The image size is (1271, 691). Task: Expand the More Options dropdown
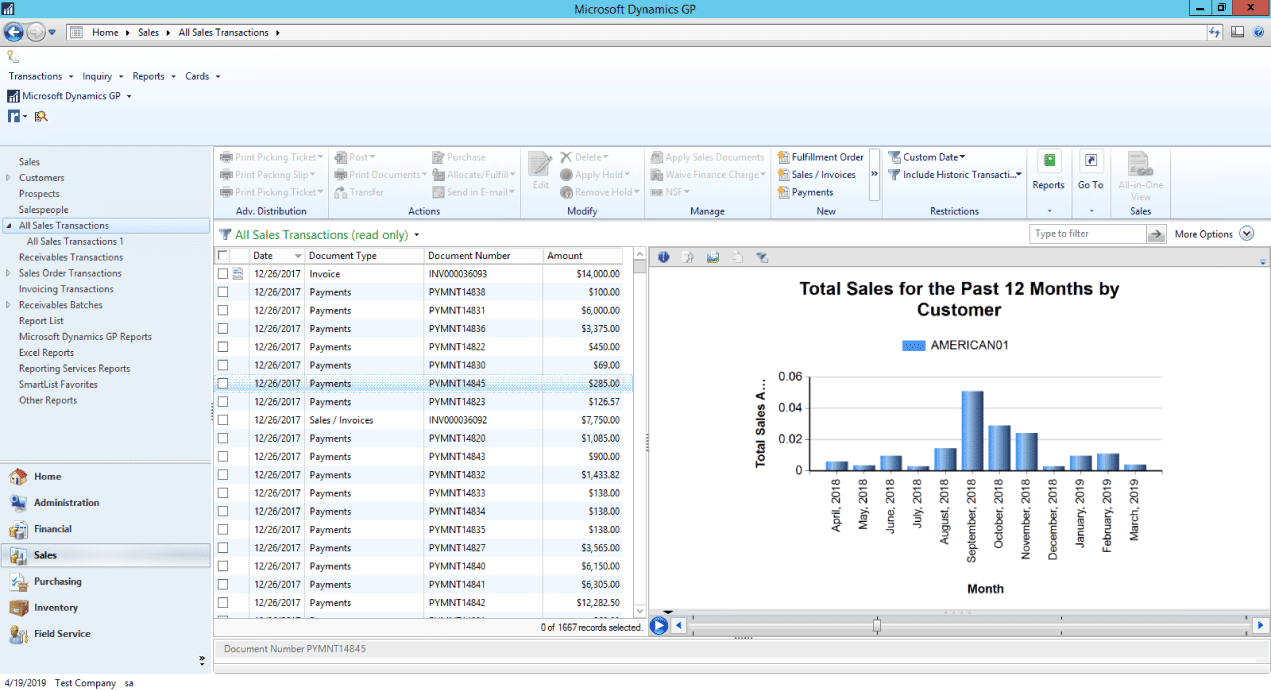click(1246, 233)
